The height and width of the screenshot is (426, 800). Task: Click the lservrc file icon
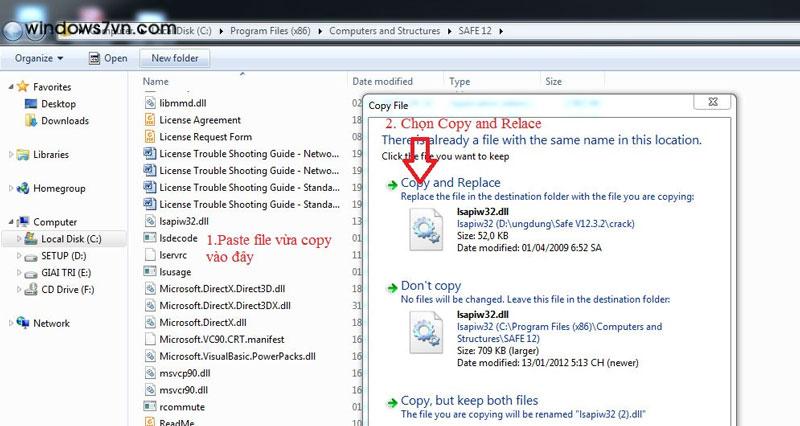(x=149, y=255)
